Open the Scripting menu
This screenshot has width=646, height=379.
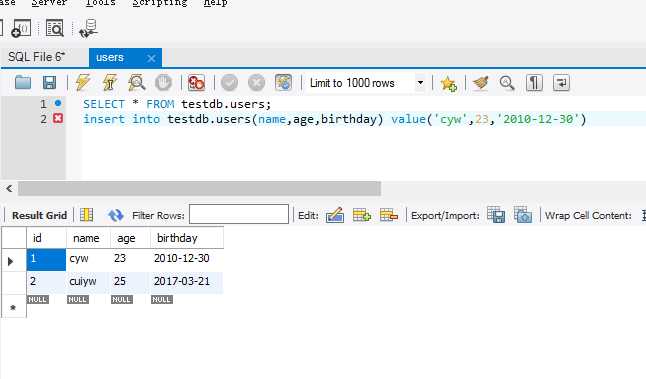(159, 2)
